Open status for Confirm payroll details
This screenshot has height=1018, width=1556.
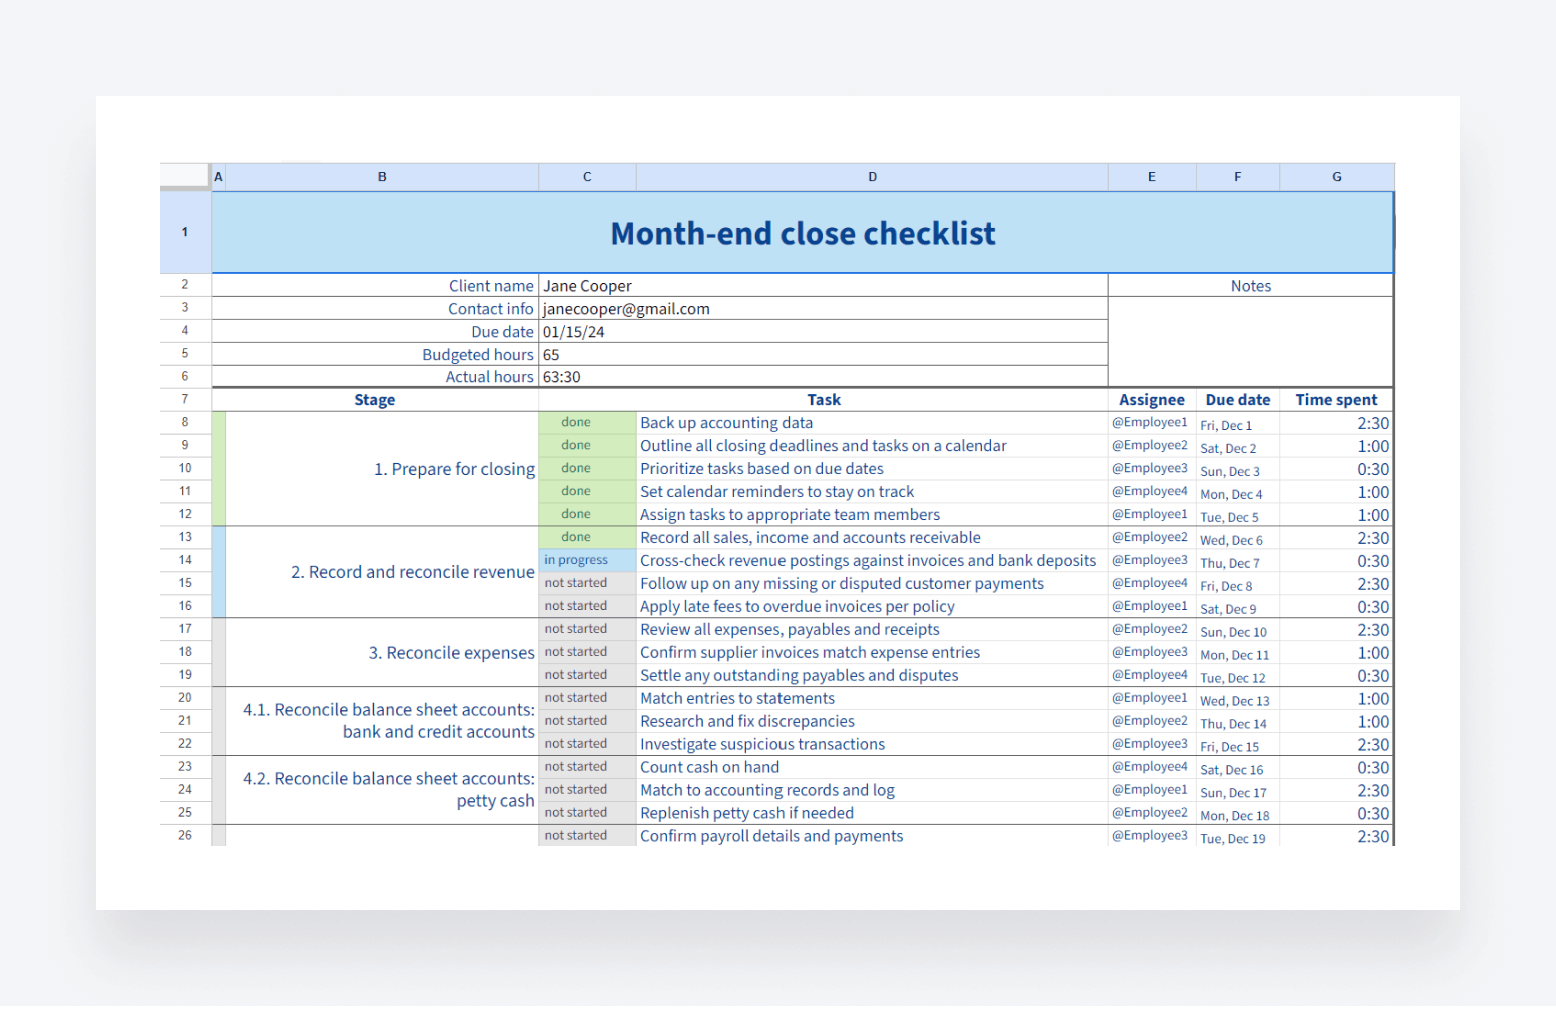(587, 836)
